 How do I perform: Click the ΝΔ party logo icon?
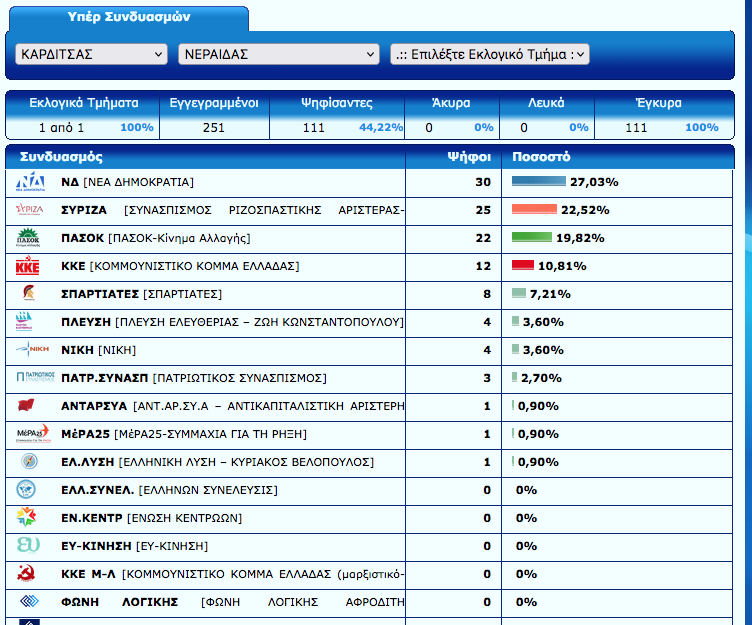pos(30,182)
